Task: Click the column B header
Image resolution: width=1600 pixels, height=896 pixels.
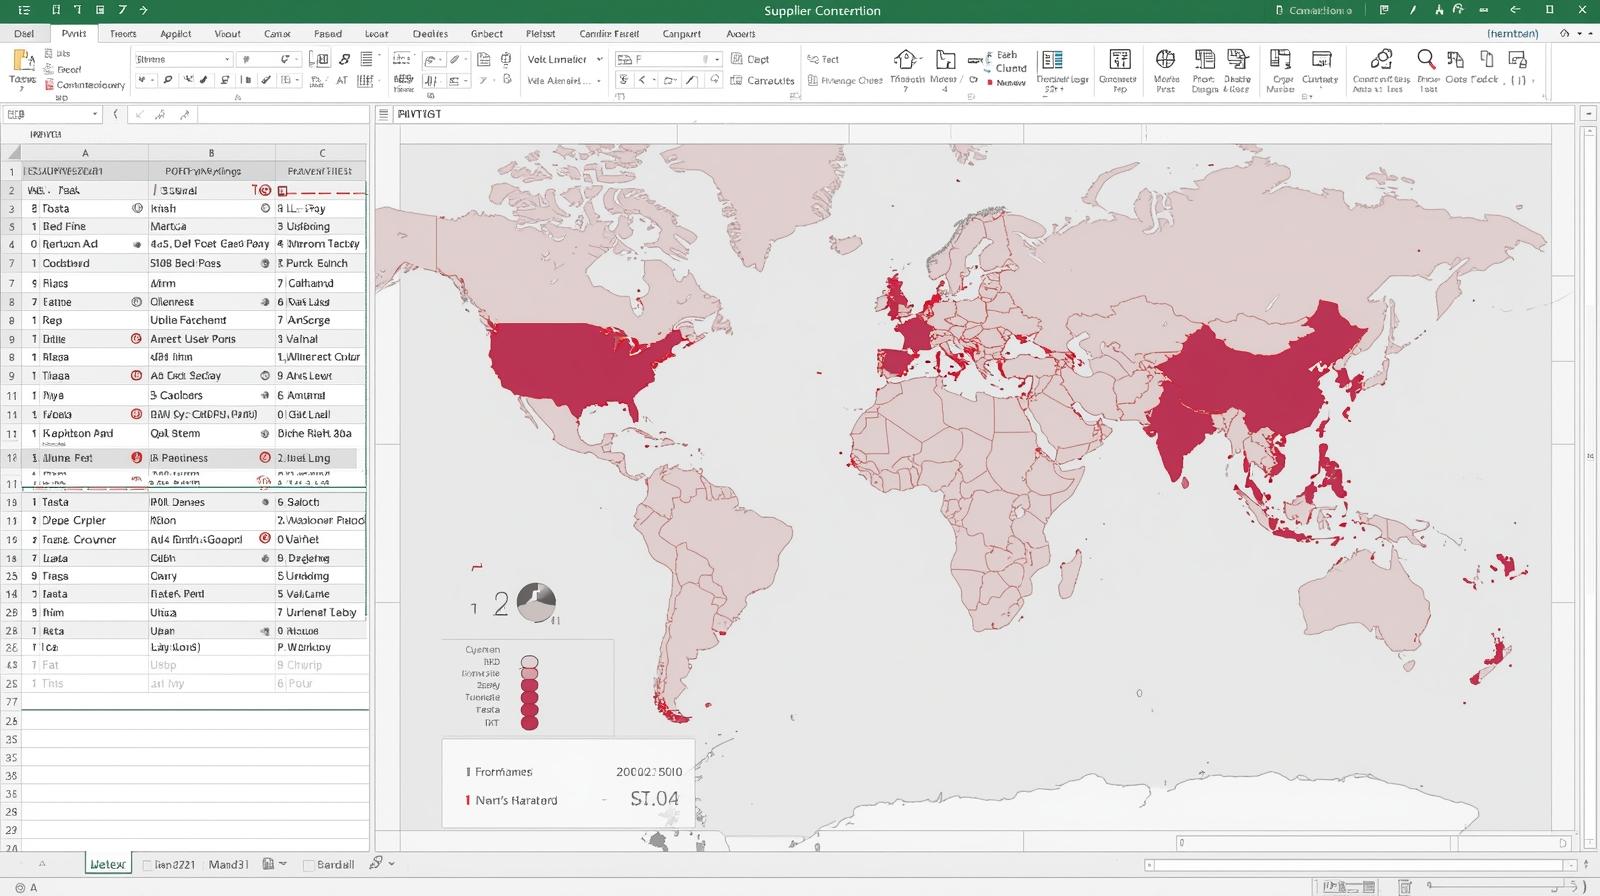Action: 211,153
